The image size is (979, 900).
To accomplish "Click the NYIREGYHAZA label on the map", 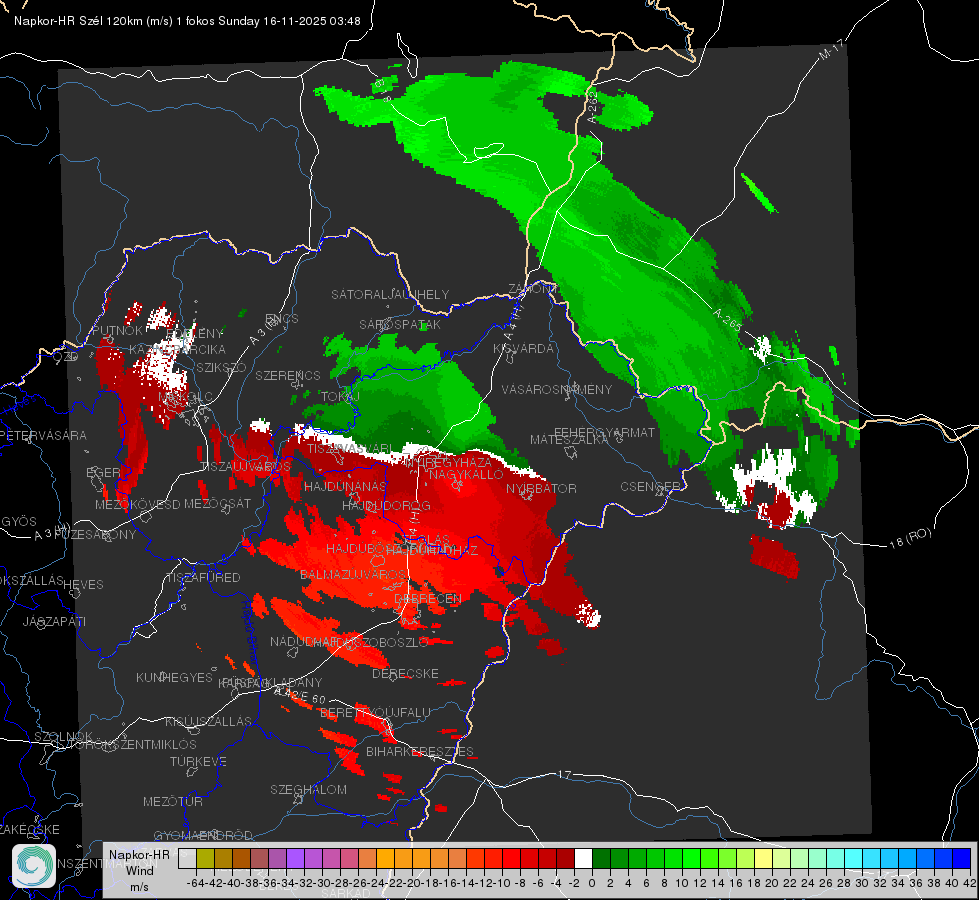I will tap(448, 462).
